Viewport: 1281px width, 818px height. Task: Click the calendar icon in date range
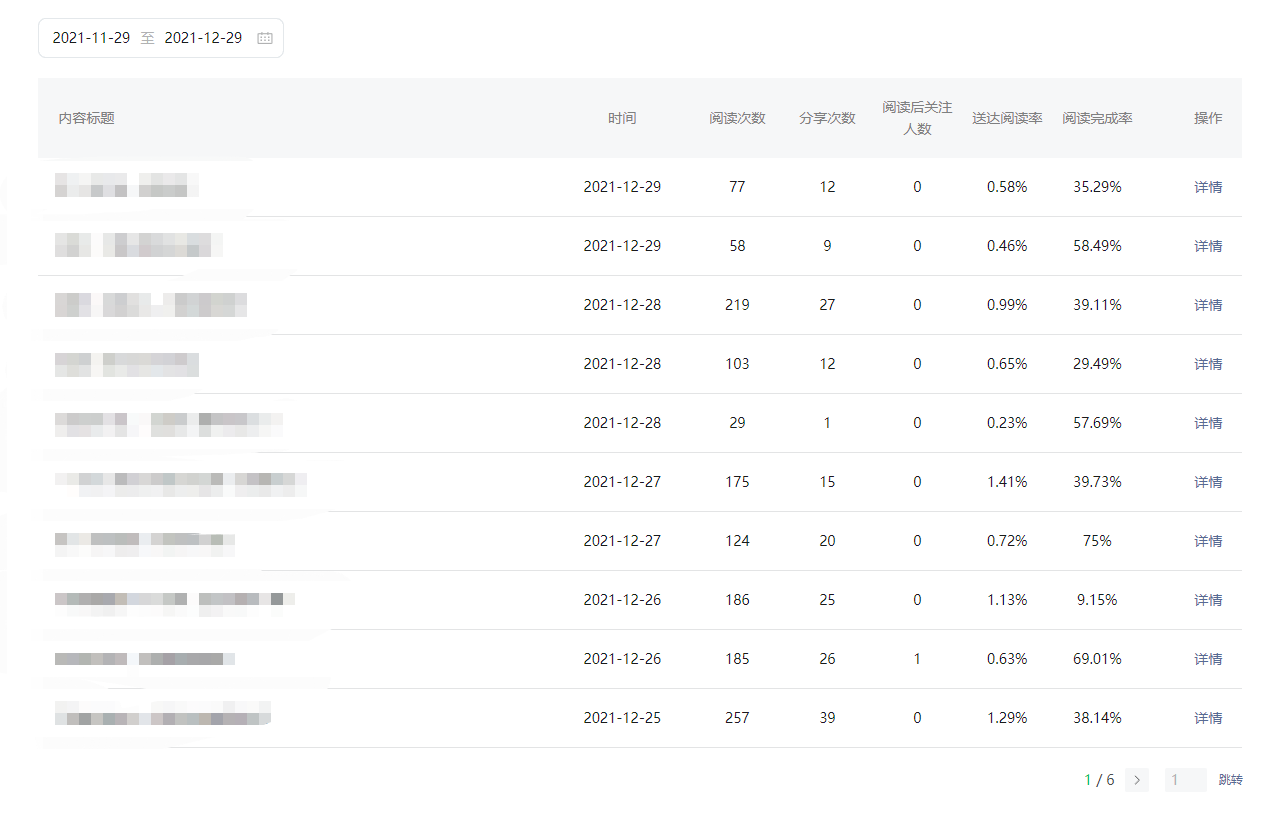pyautogui.click(x=265, y=38)
